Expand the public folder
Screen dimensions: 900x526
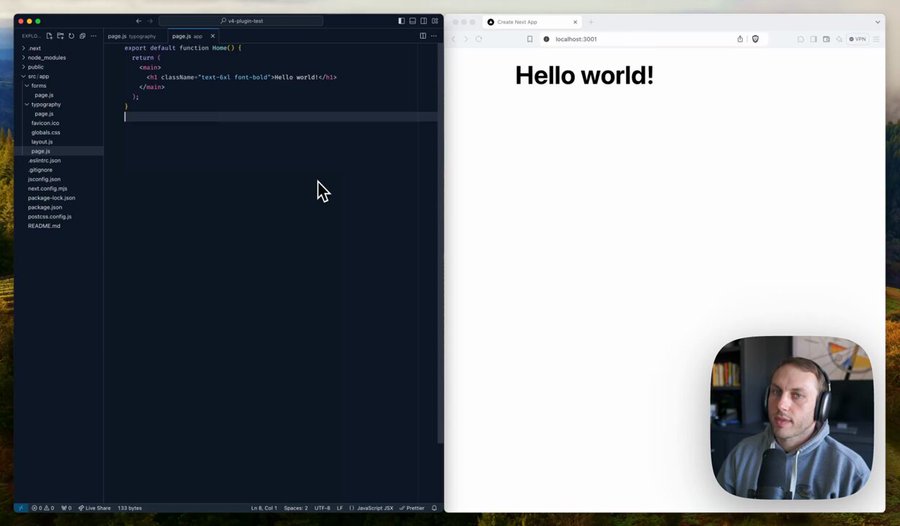36,67
